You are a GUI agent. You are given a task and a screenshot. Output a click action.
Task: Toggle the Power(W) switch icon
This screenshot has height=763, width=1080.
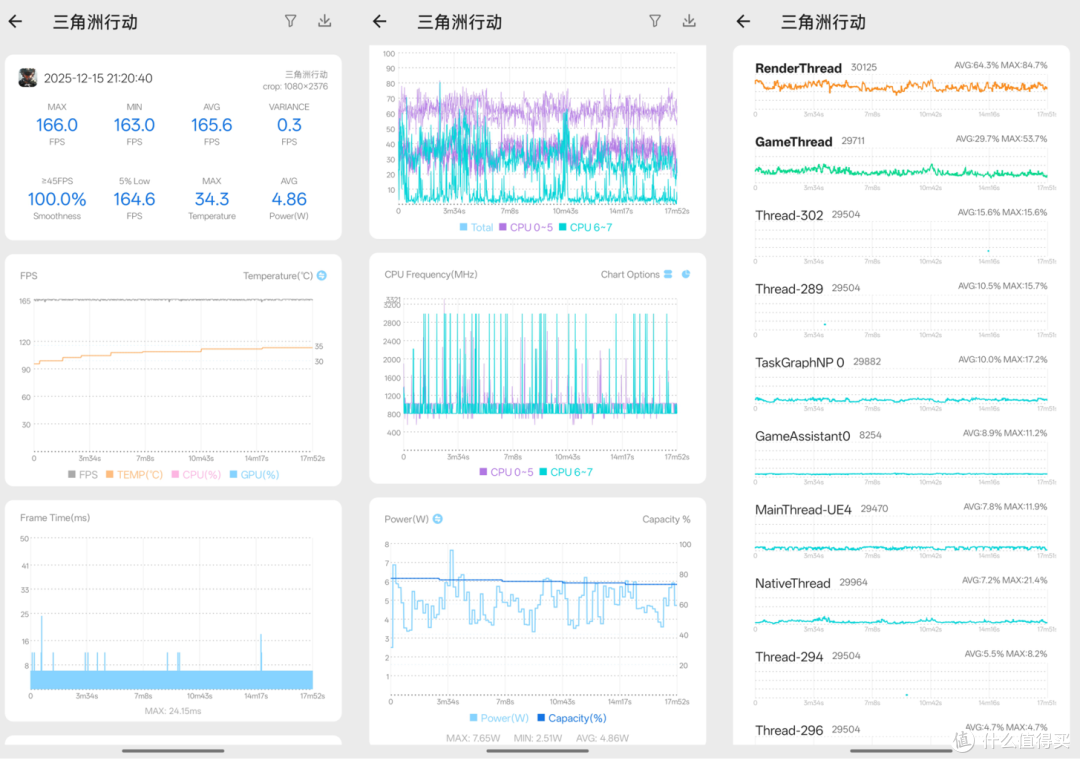[x=437, y=519]
